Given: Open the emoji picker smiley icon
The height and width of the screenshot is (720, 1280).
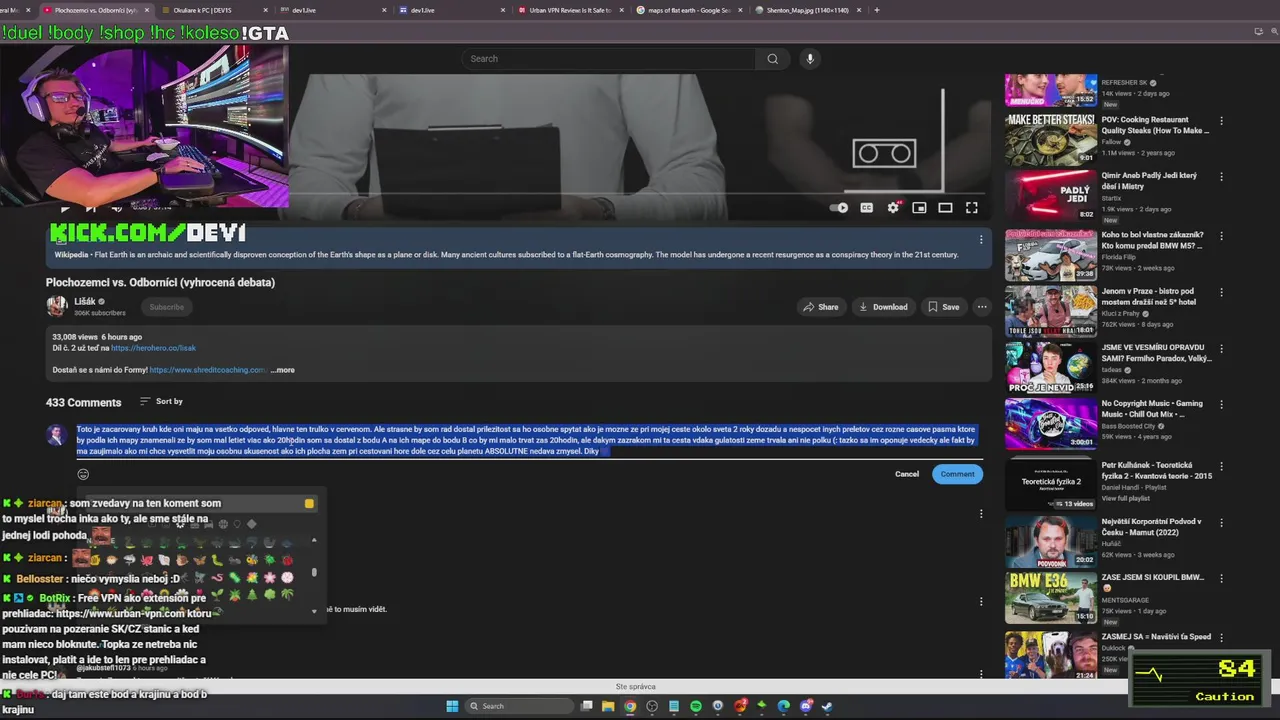Looking at the screenshot, I should pyautogui.click(x=83, y=474).
